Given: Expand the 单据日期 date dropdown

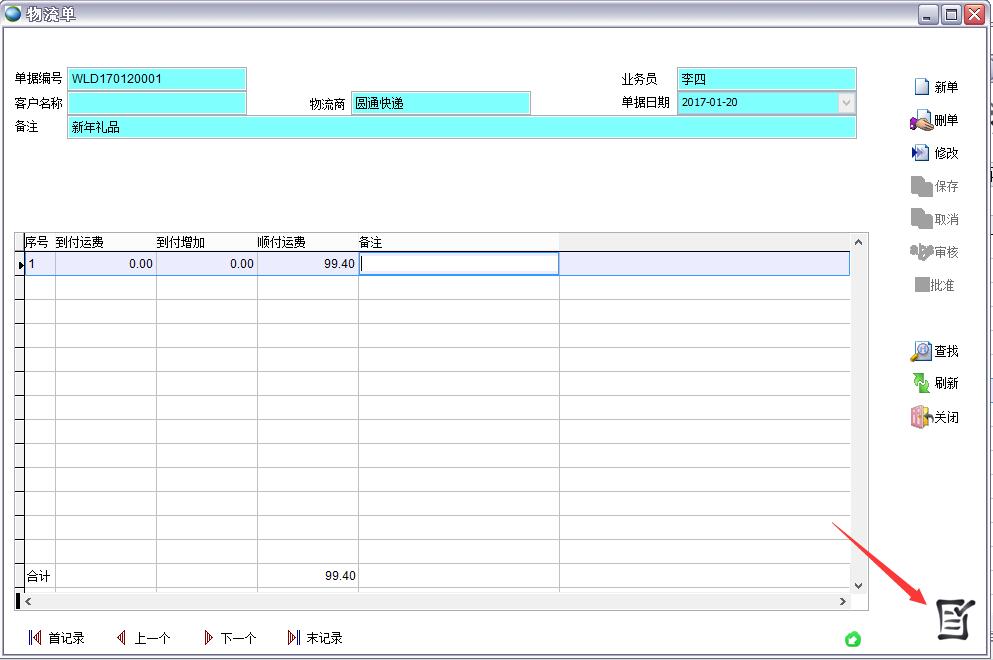Looking at the screenshot, I should (846, 103).
